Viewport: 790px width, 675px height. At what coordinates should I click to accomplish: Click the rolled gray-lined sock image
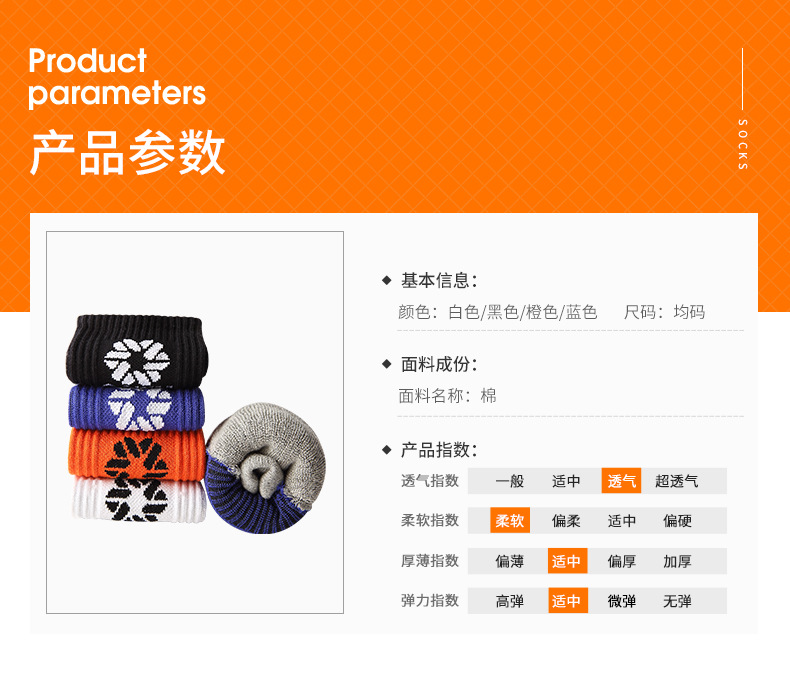coord(266,468)
